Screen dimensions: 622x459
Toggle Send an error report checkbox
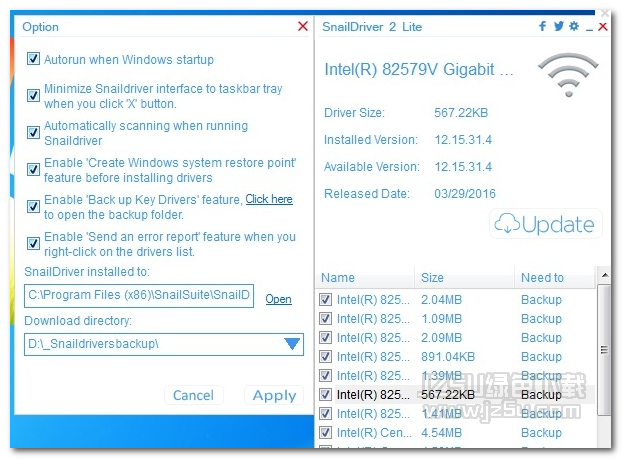click(x=33, y=243)
